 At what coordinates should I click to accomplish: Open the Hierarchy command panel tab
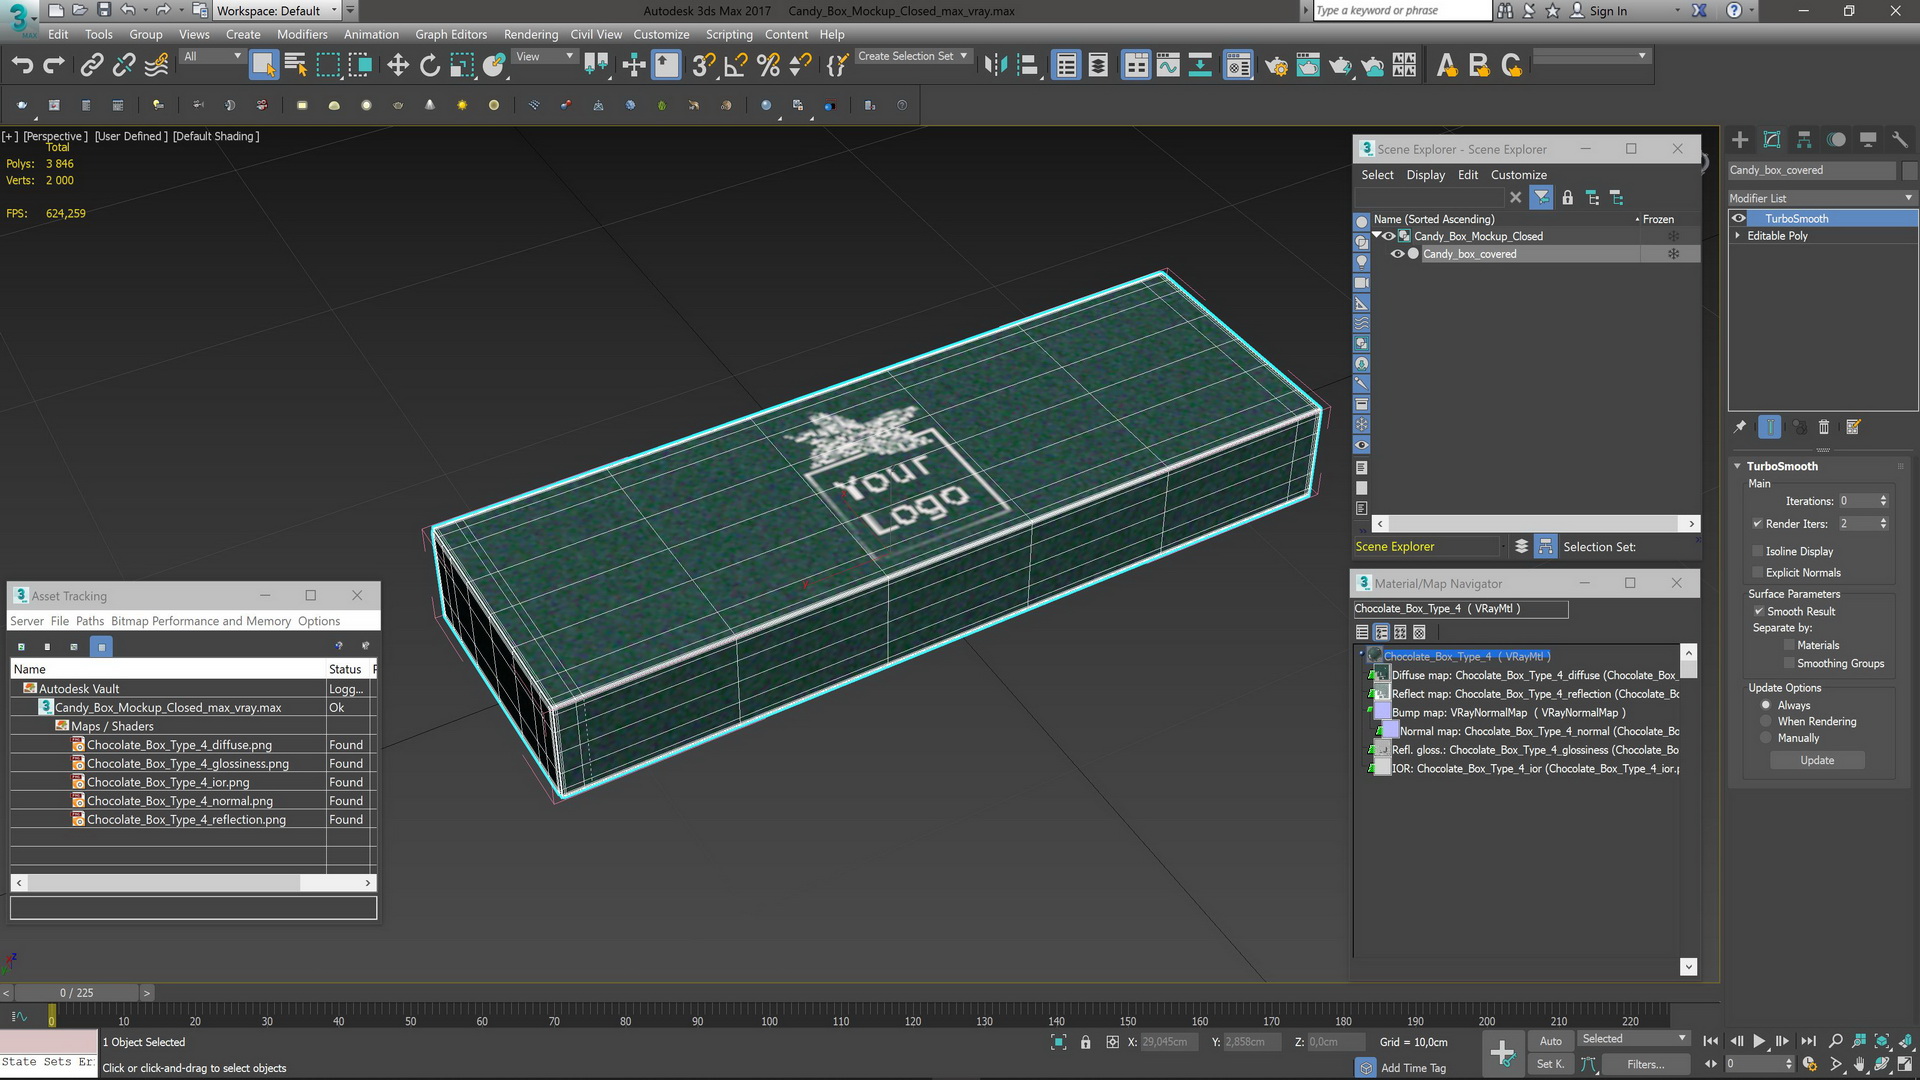1804,140
